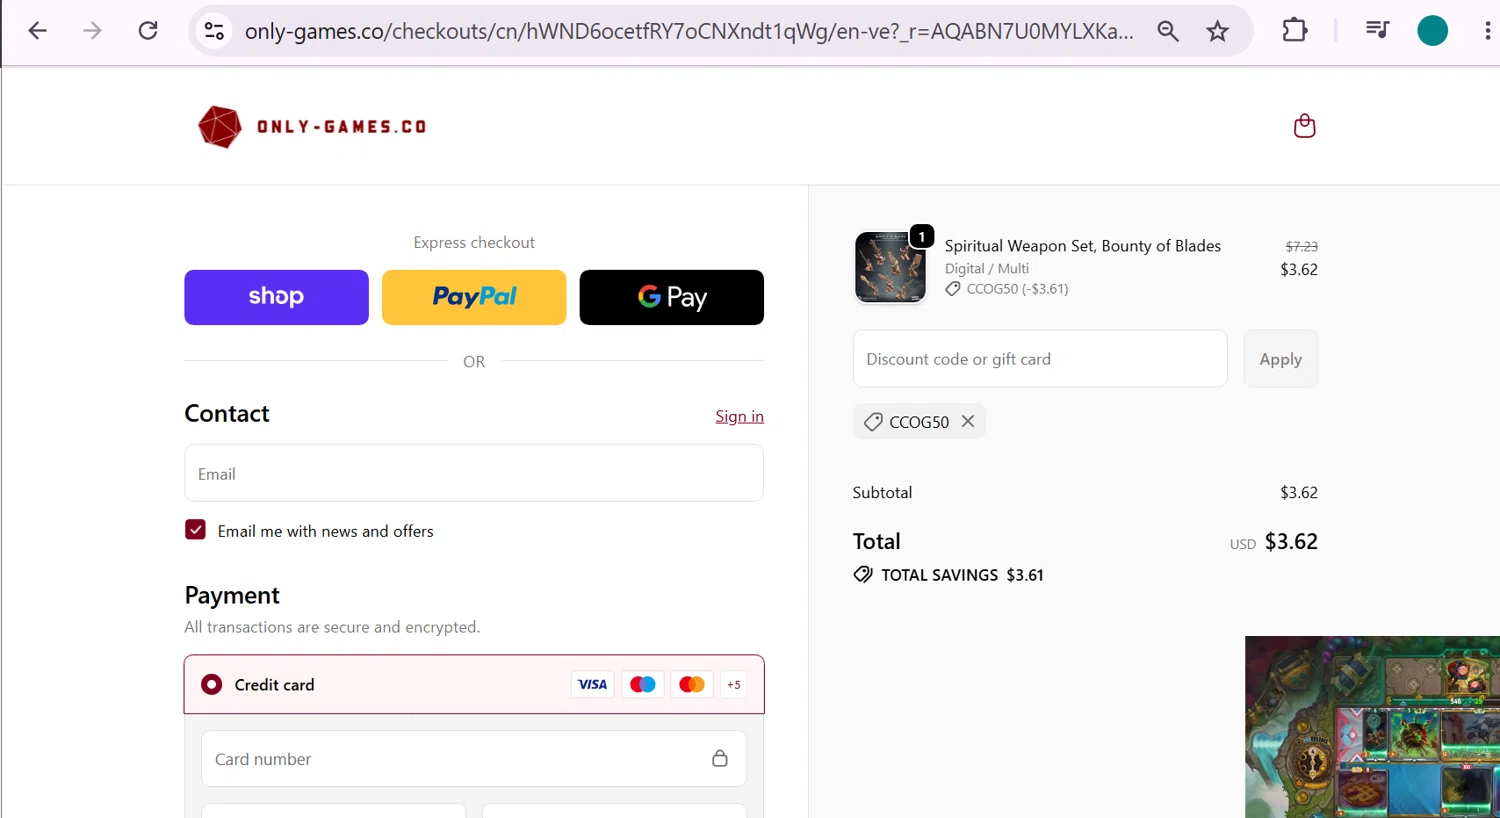The width and height of the screenshot is (1500, 818).
Task: Show the +5 more card types
Action: pyautogui.click(x=734, y=684)
